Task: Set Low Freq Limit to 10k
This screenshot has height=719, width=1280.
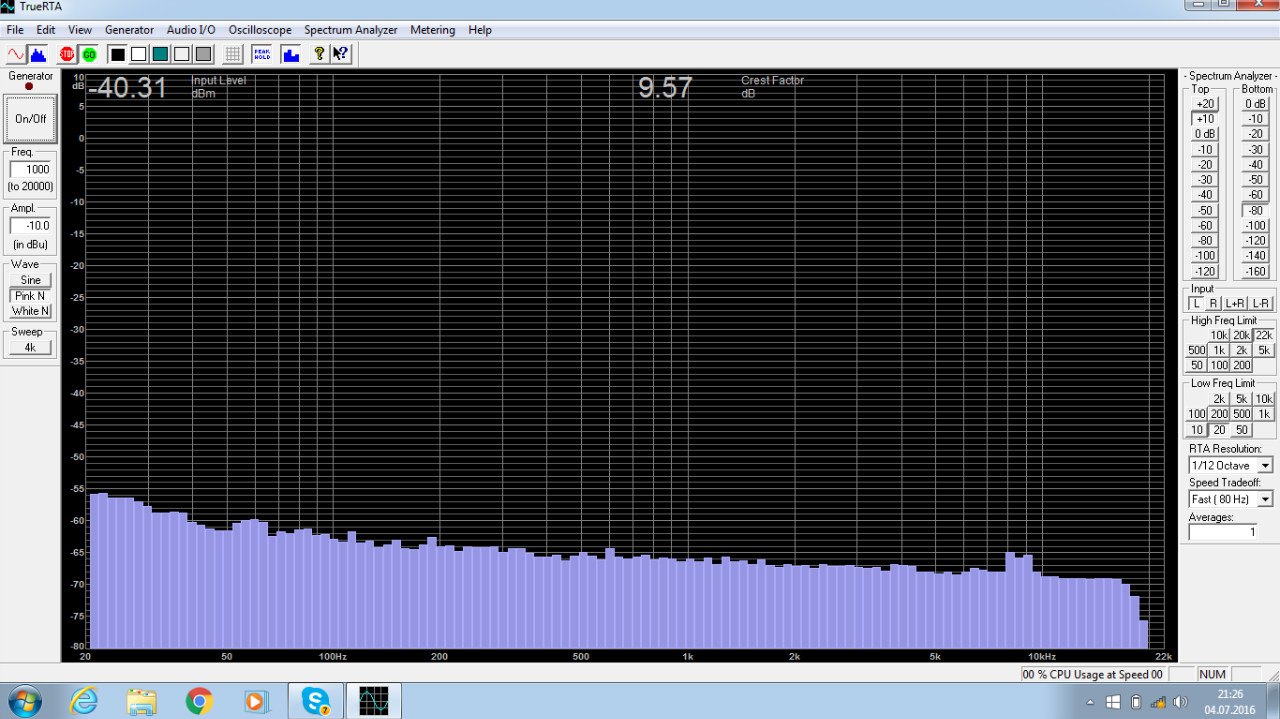Action: (1264, 399)
